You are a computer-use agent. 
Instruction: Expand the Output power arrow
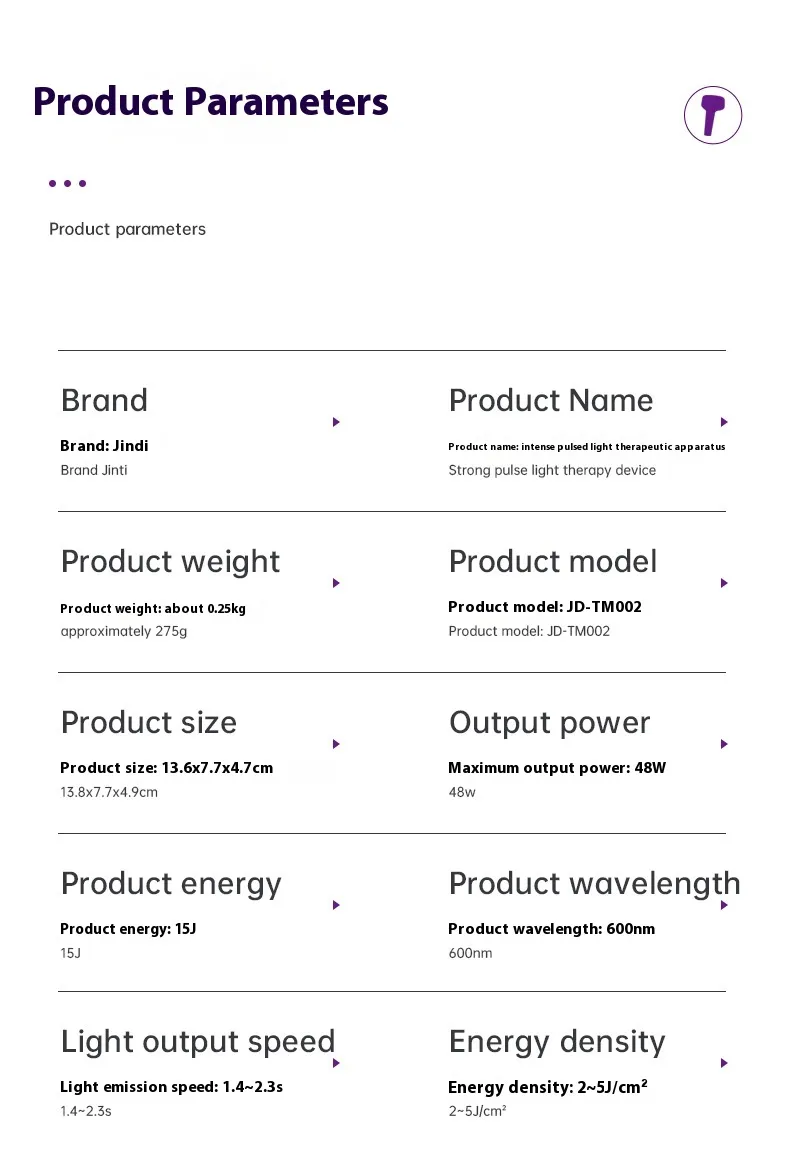point(724,744)
